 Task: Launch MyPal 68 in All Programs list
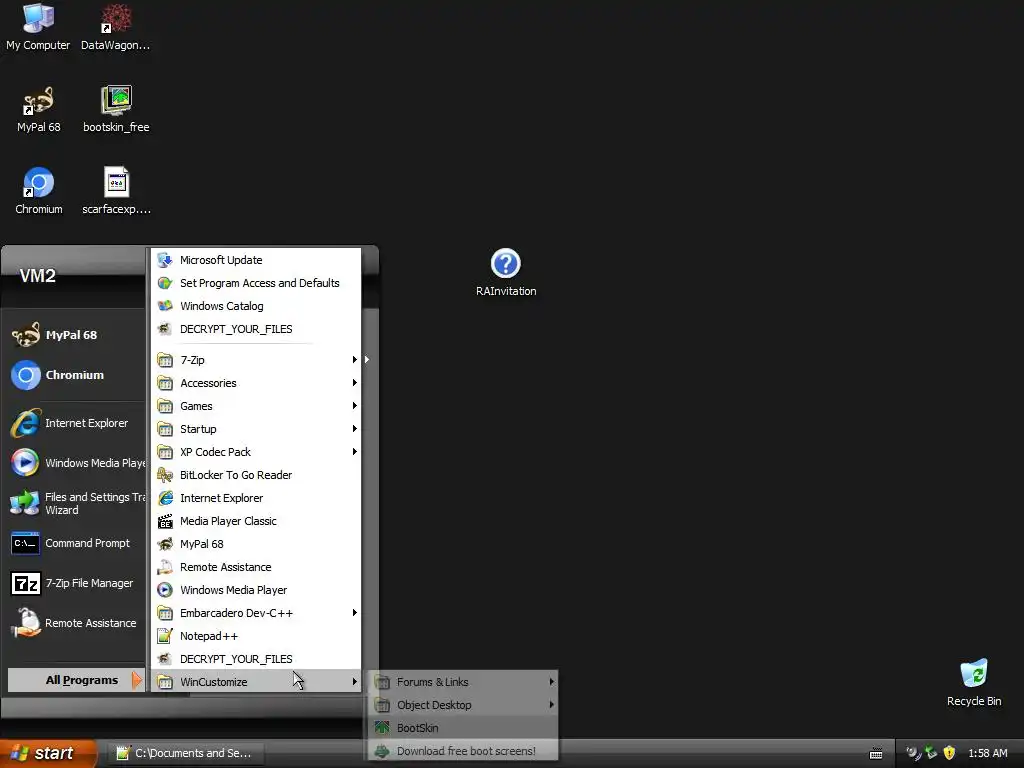(x=256, y=544)
